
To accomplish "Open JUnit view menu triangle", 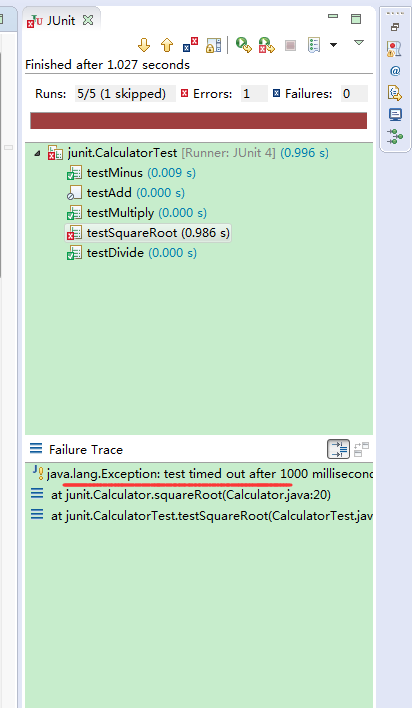I will pyautogui.click(x=359, y=43).
